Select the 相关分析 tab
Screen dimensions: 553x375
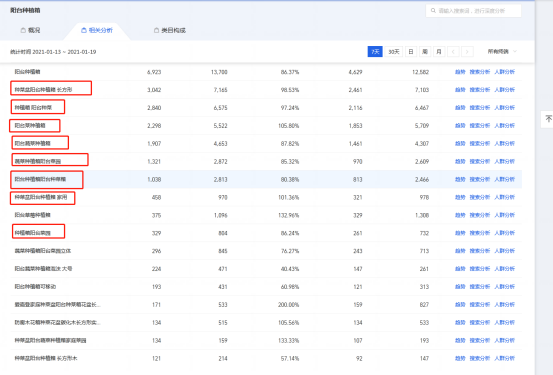coord(97,30)
